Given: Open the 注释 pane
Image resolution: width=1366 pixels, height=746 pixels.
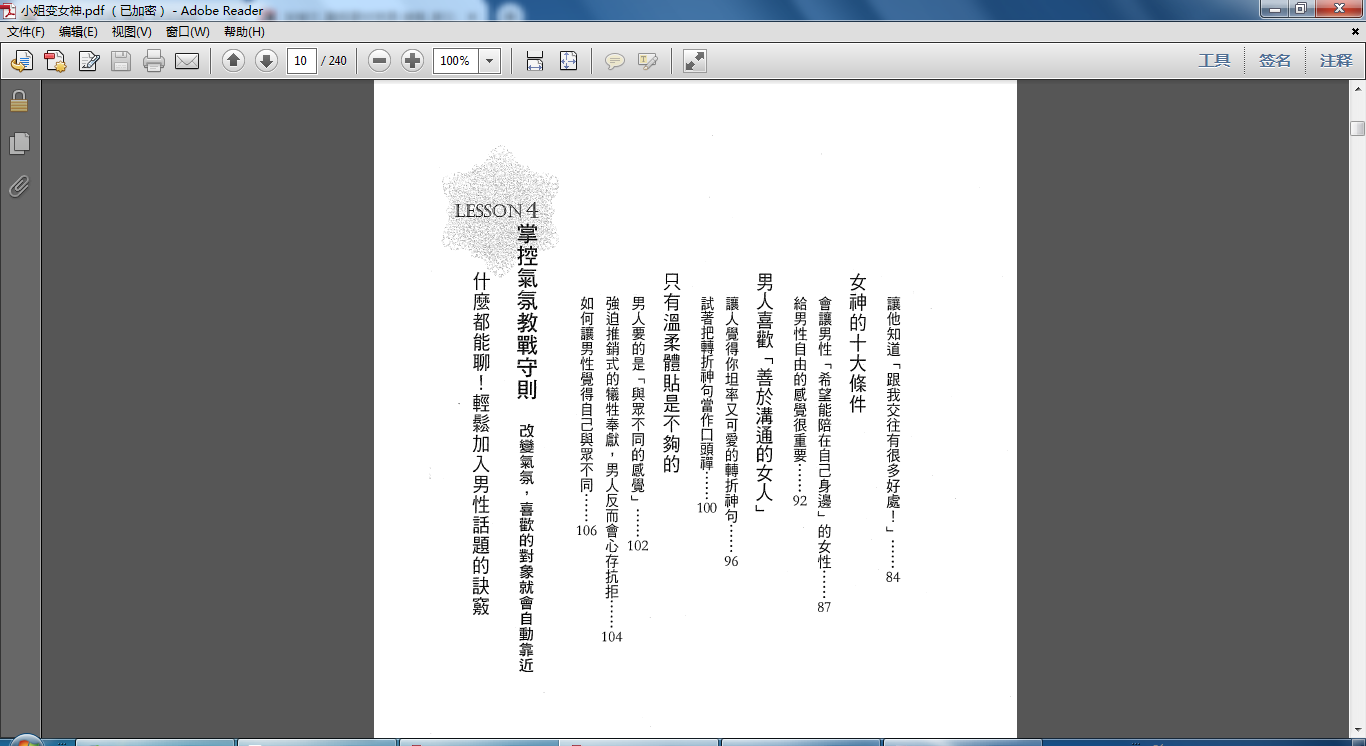Looking at the screenshot, I should [1335, 61].
